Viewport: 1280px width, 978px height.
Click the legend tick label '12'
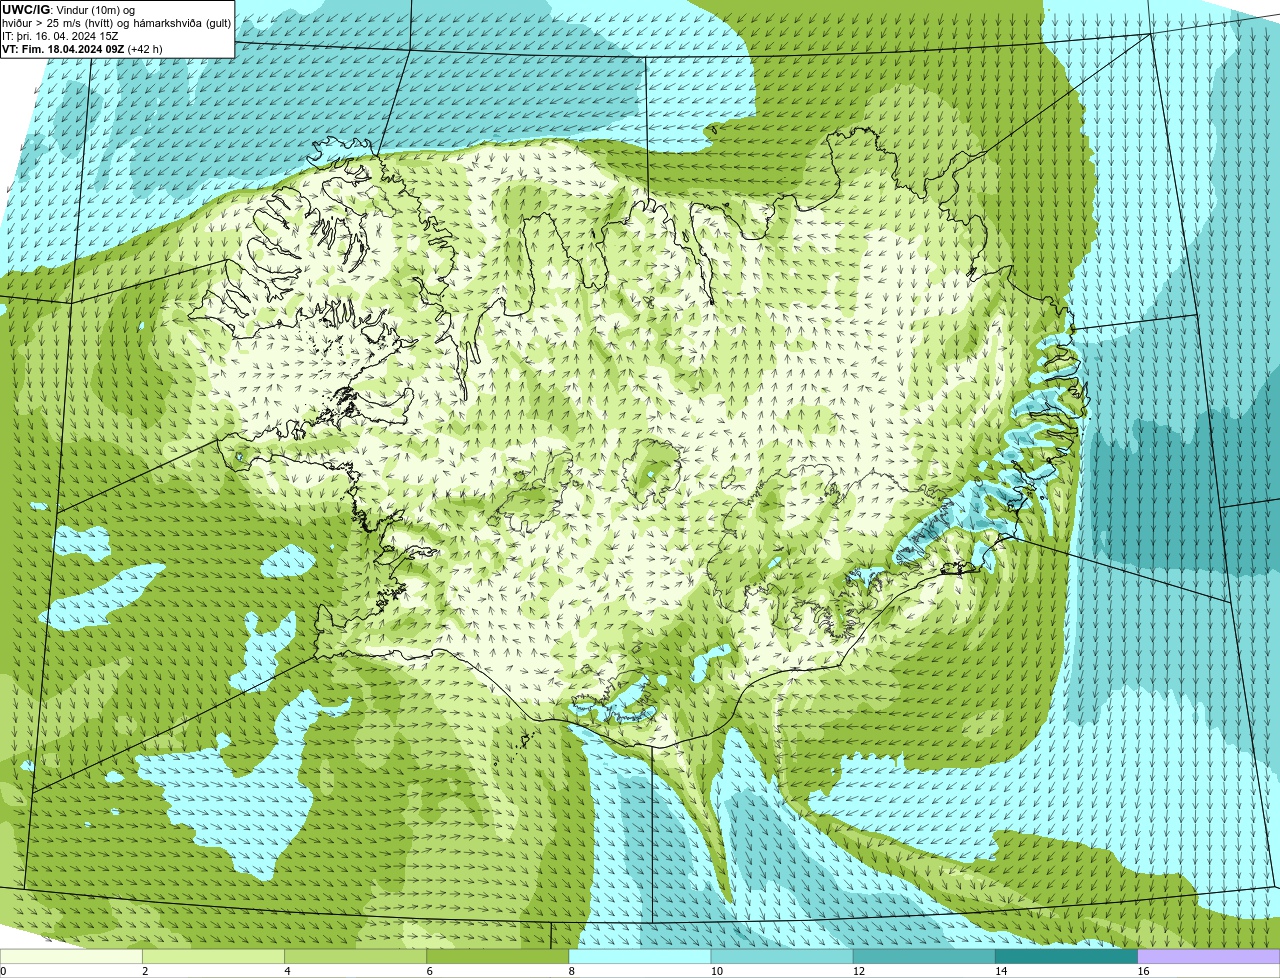859,971
